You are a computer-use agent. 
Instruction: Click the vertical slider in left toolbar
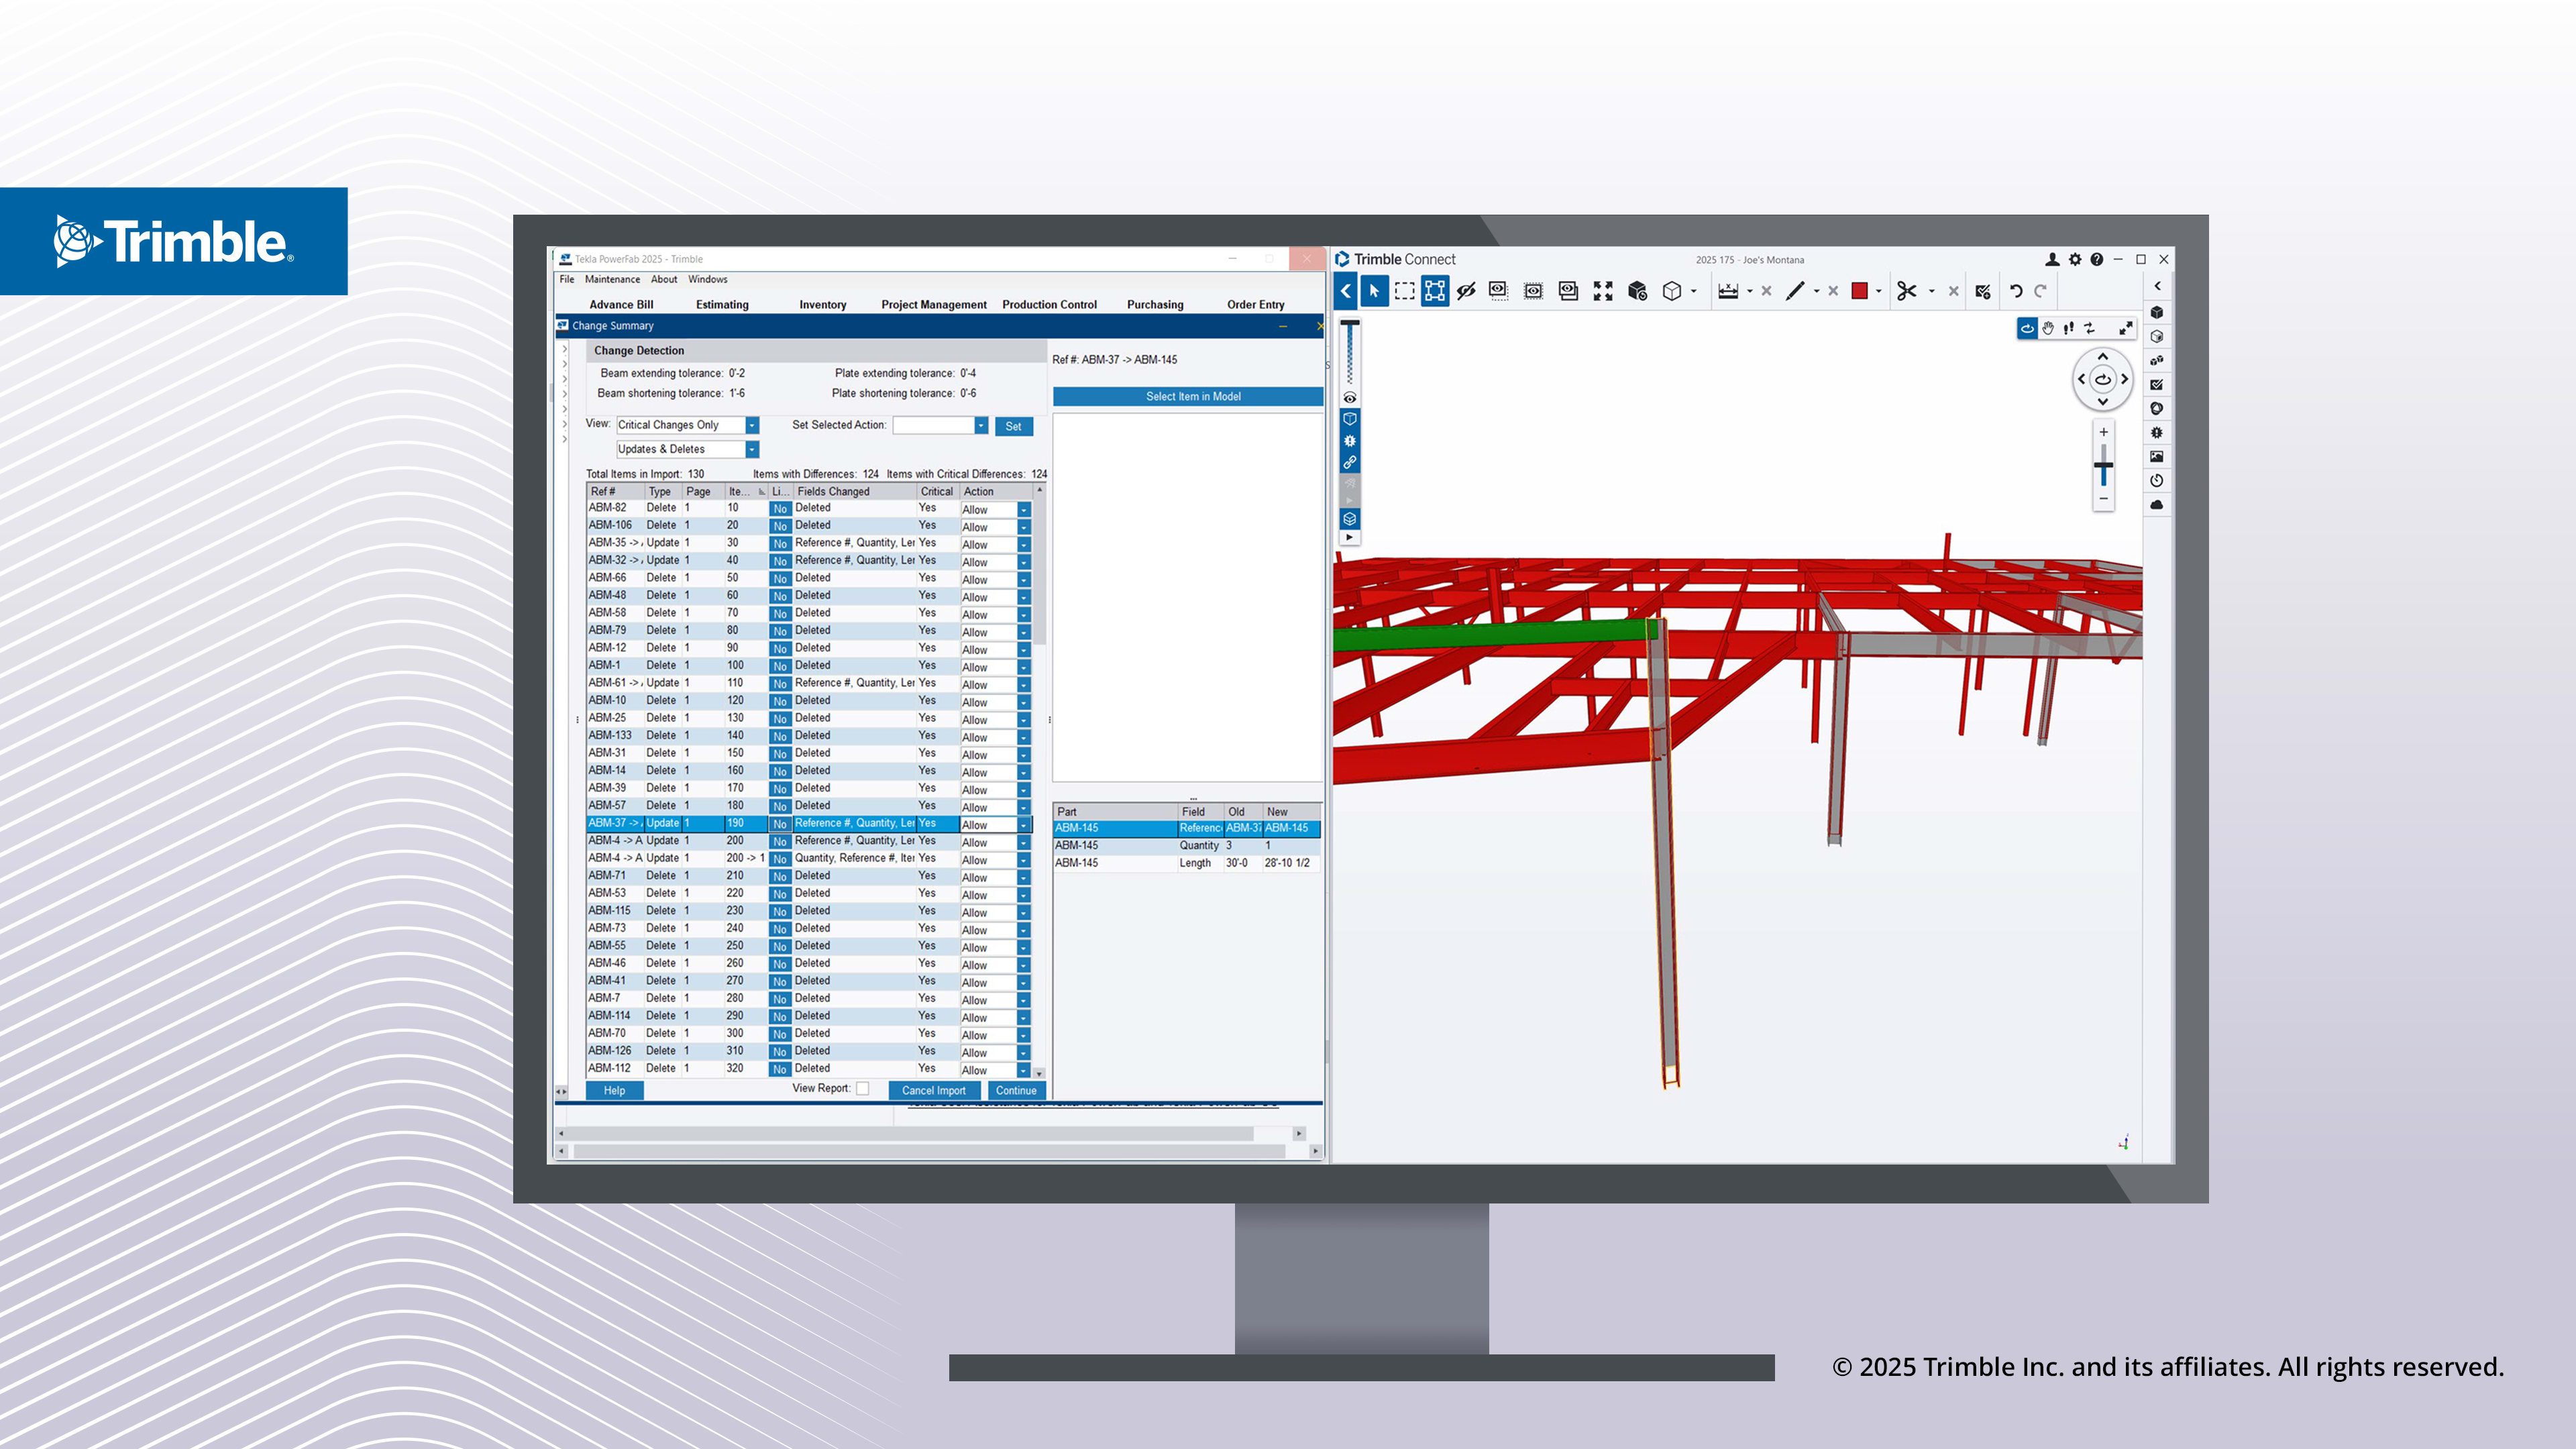coord(1350,353)
